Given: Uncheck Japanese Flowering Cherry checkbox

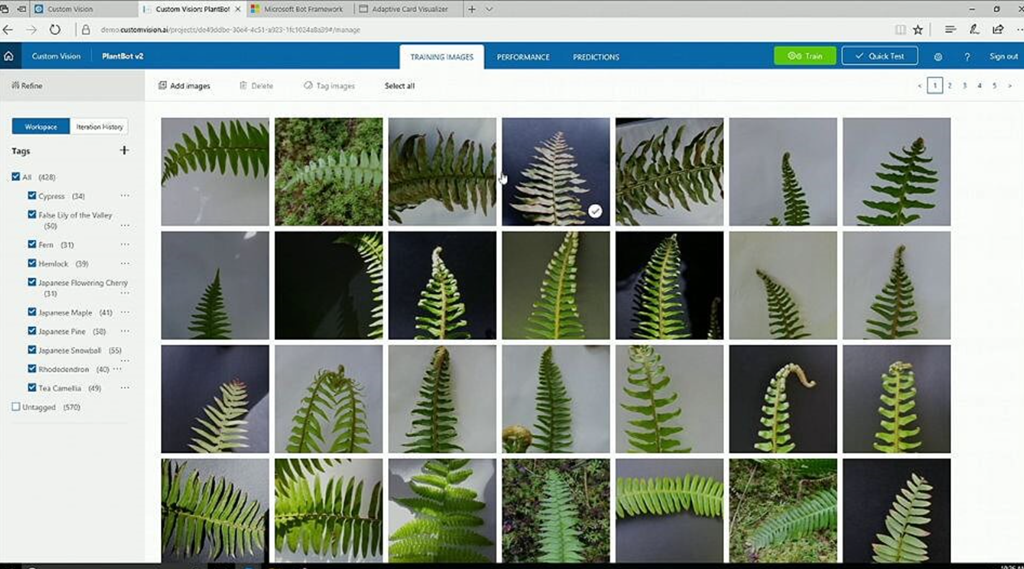Looking at the screenshot, I should (x=32, y=282).
